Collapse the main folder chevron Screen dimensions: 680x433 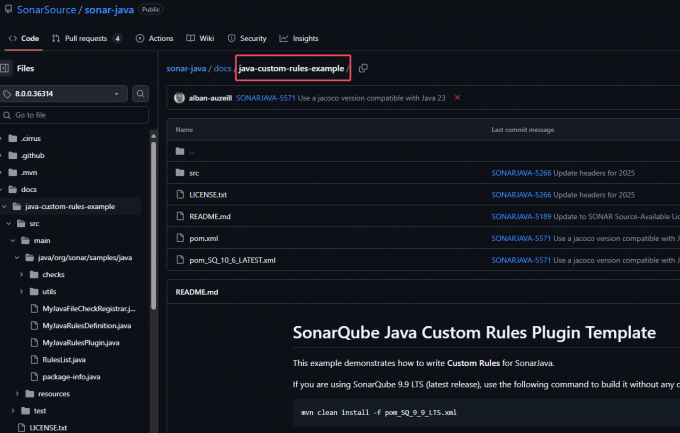[13, 240]
